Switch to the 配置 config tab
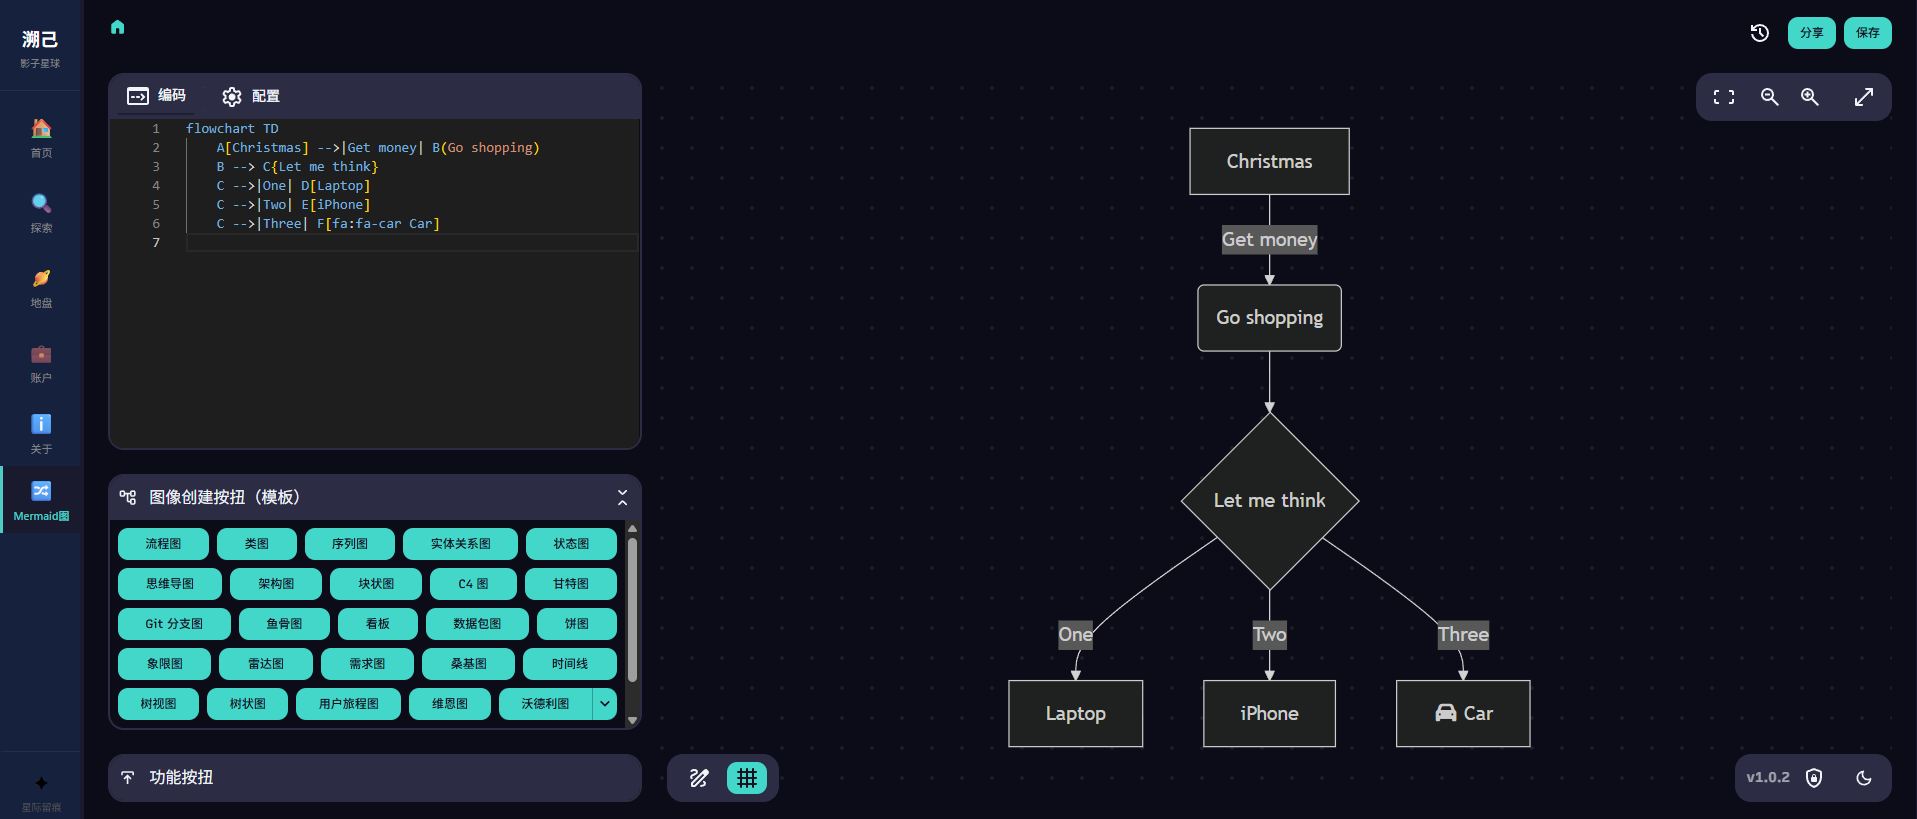This screenshot has width=1917, height=819. coord(251,96)
